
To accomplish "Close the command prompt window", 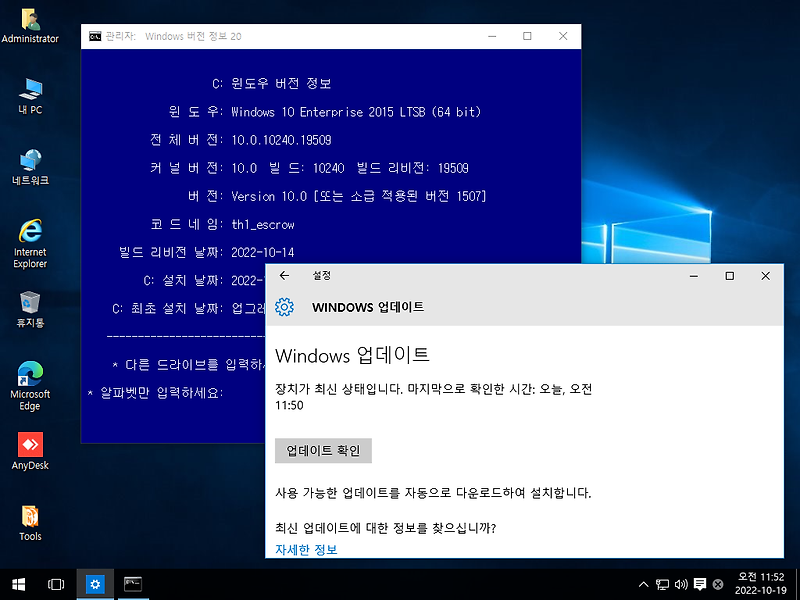I will coord(563,36).
